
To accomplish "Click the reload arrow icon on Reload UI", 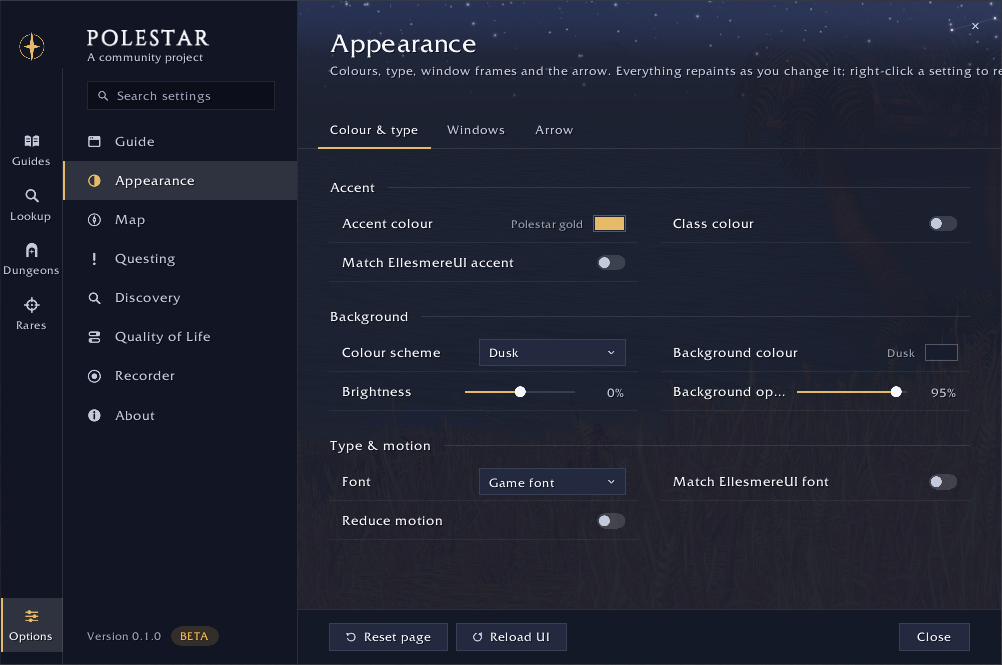I will click(x=477, y=637).
